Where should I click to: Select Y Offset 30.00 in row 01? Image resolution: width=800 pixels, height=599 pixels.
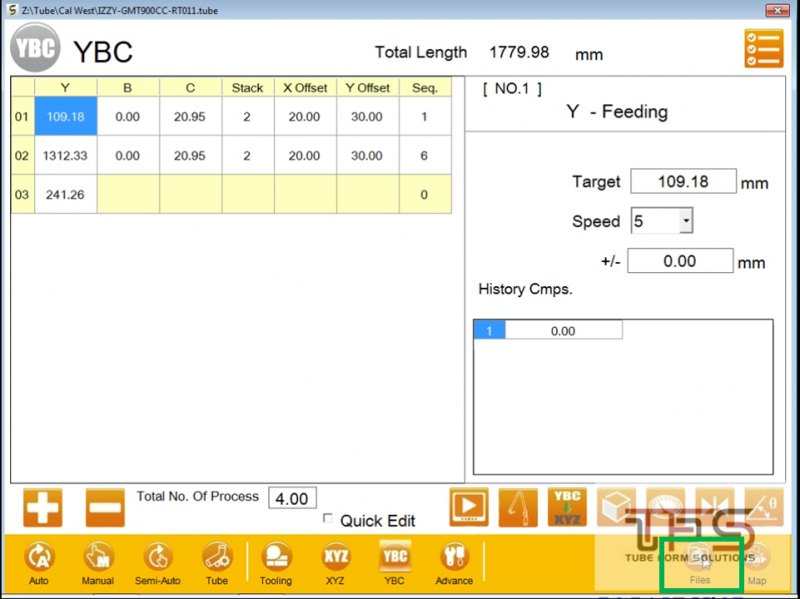point(367,116)
